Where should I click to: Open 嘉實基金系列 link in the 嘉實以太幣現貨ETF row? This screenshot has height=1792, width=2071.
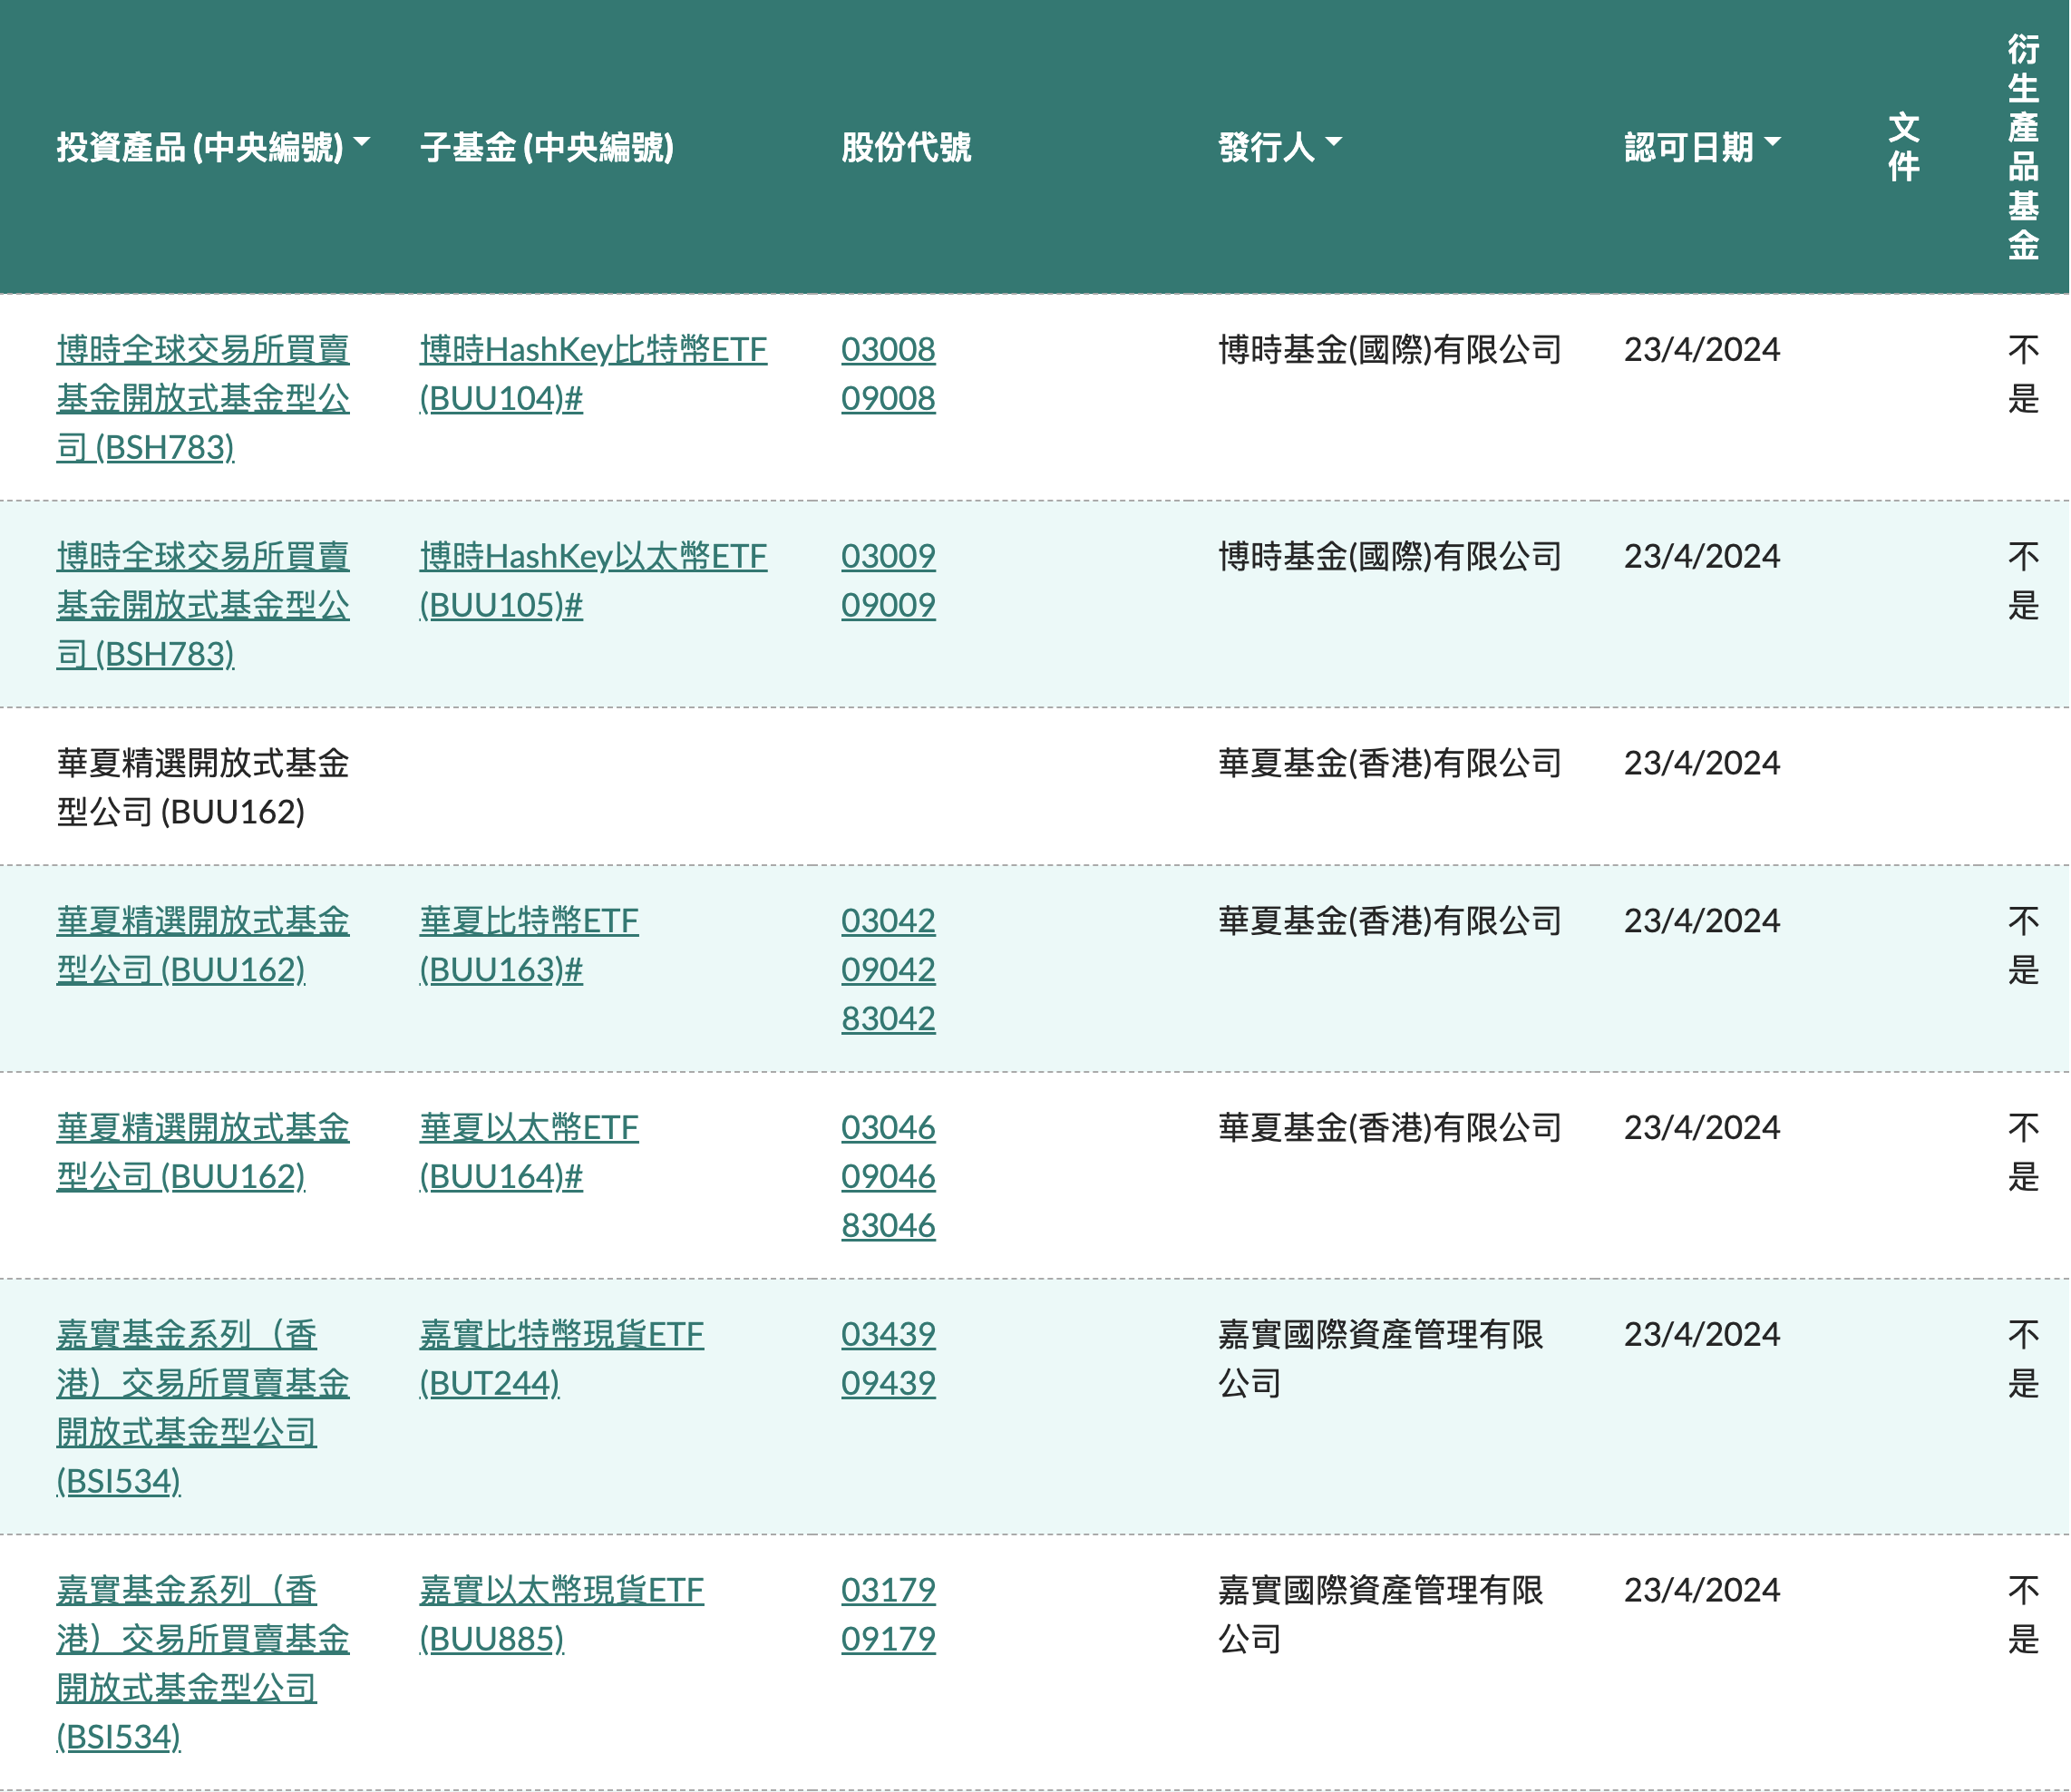click(203, 1664)
